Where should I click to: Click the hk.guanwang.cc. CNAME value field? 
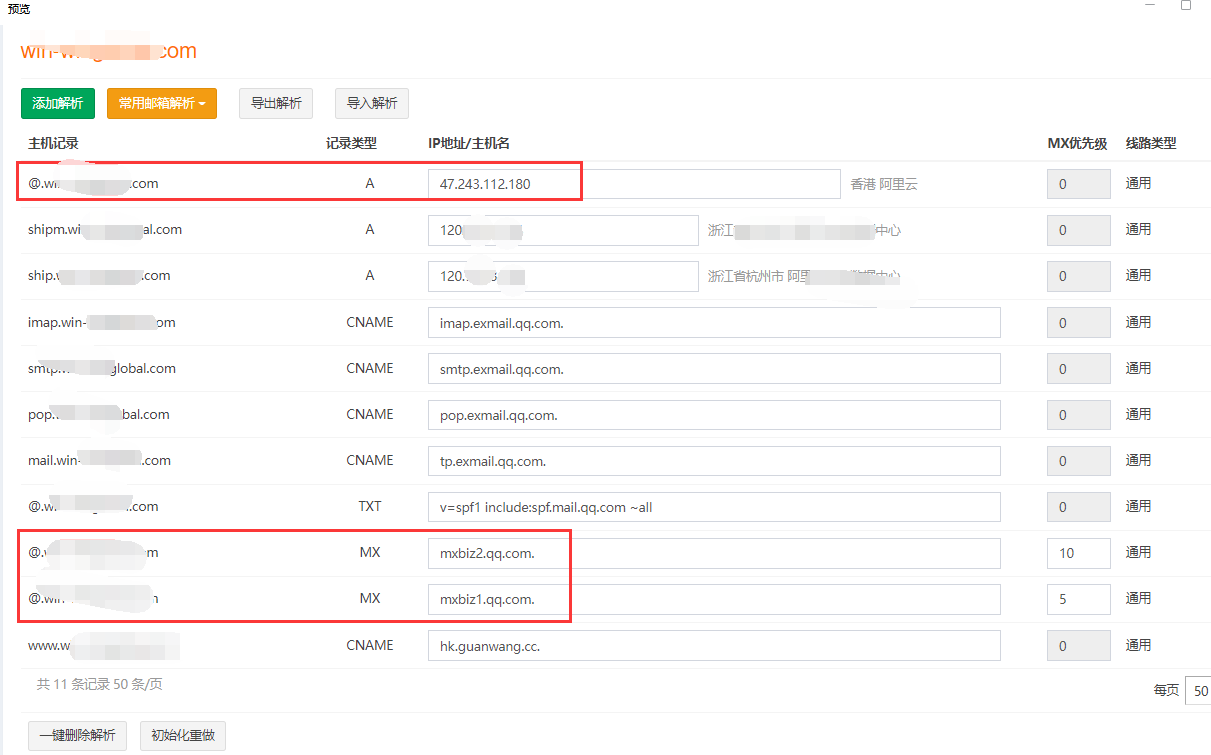[x=713, y=646]
